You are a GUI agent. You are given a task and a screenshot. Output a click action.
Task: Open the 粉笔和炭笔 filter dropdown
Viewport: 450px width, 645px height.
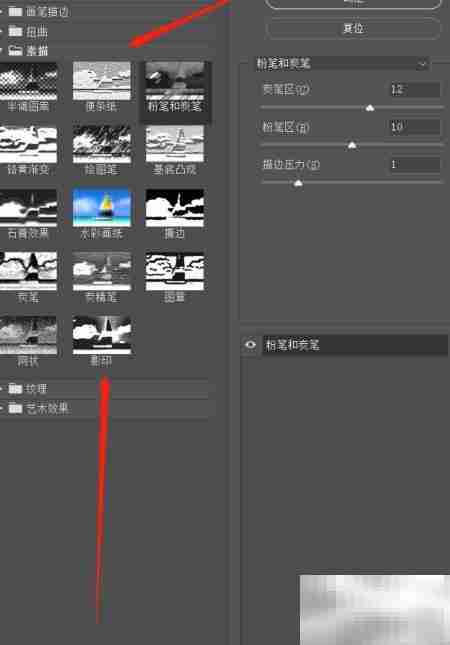pos(342,64)
